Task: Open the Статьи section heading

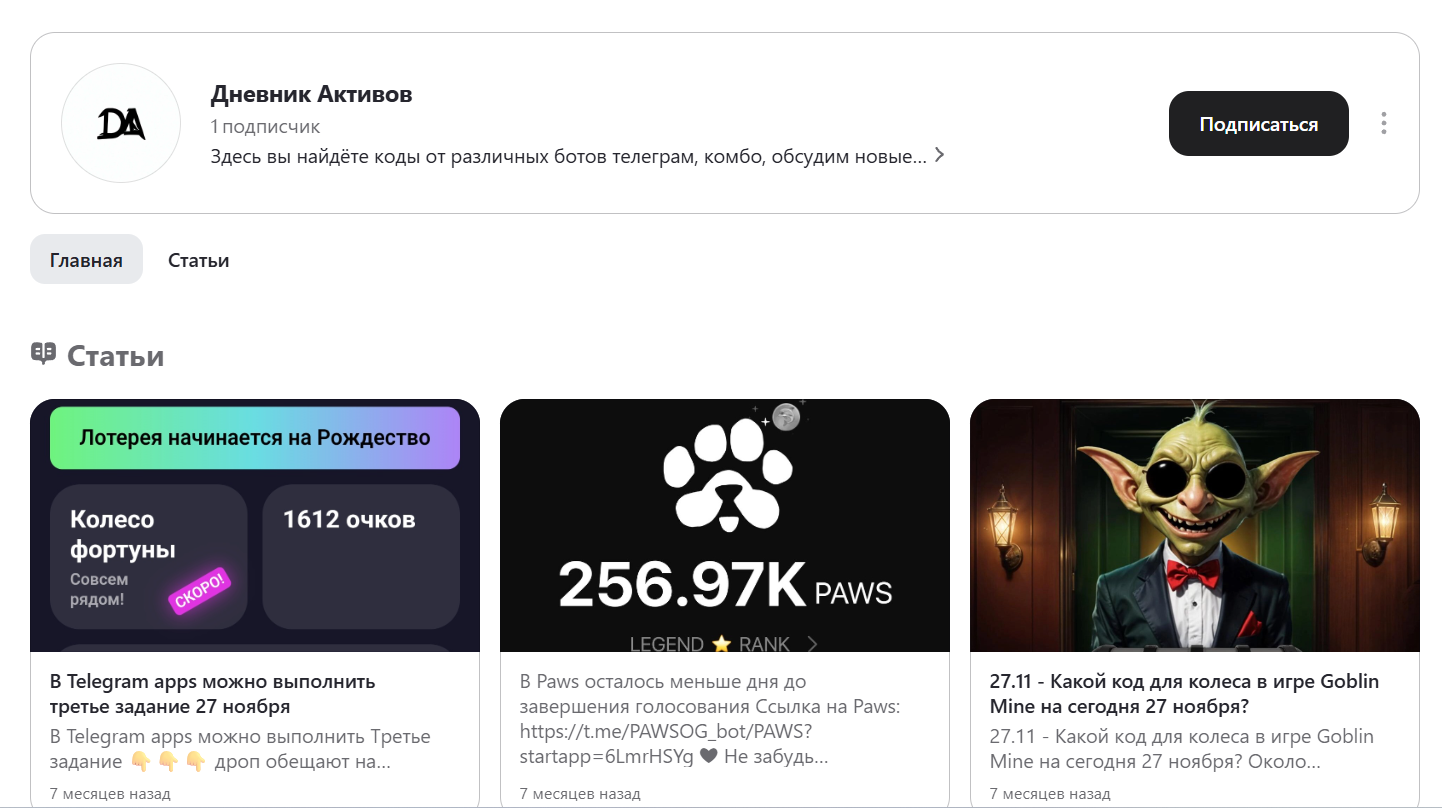Action: pos(116,355)
